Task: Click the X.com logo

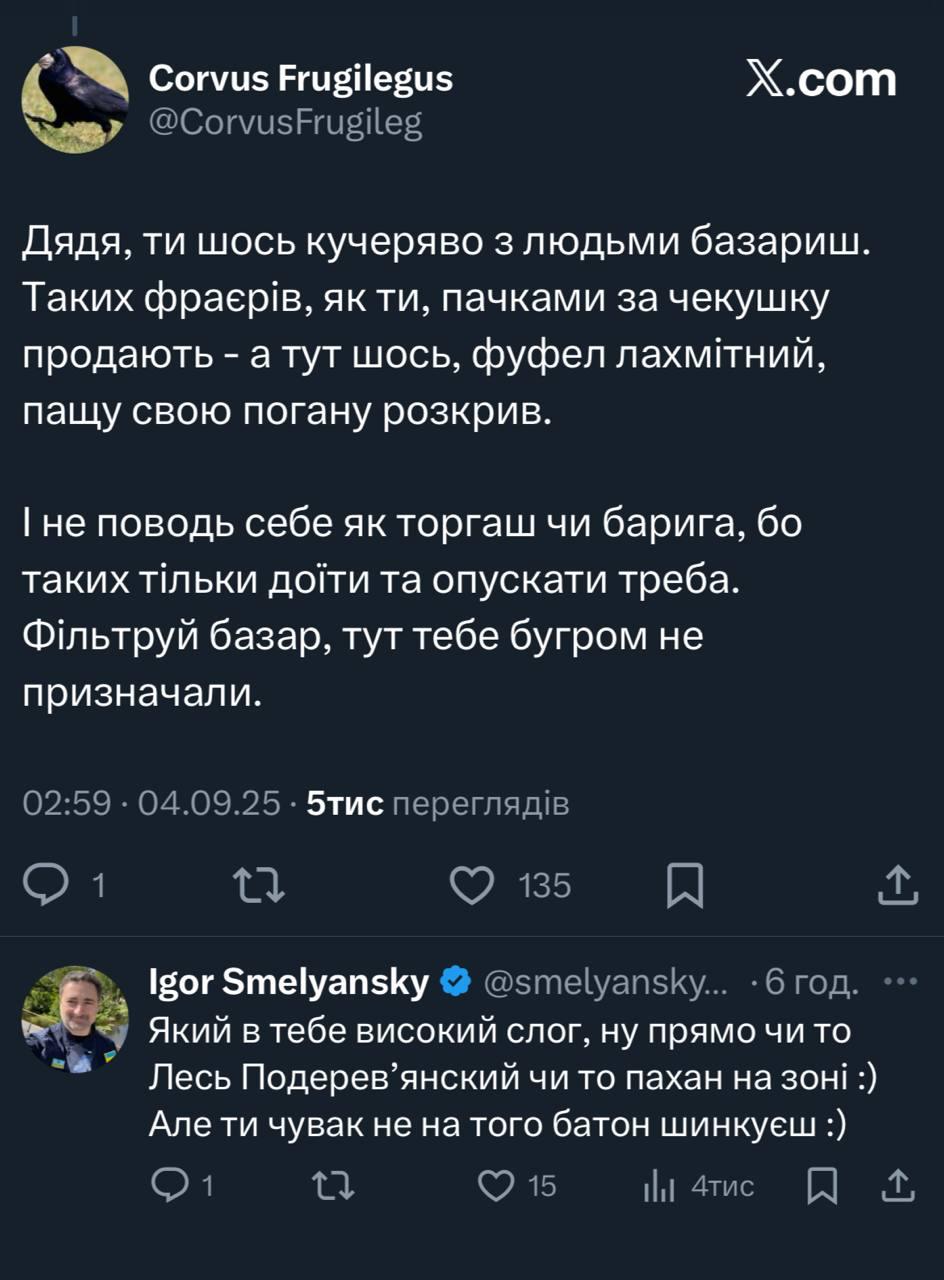Action: tap(821, 81)
